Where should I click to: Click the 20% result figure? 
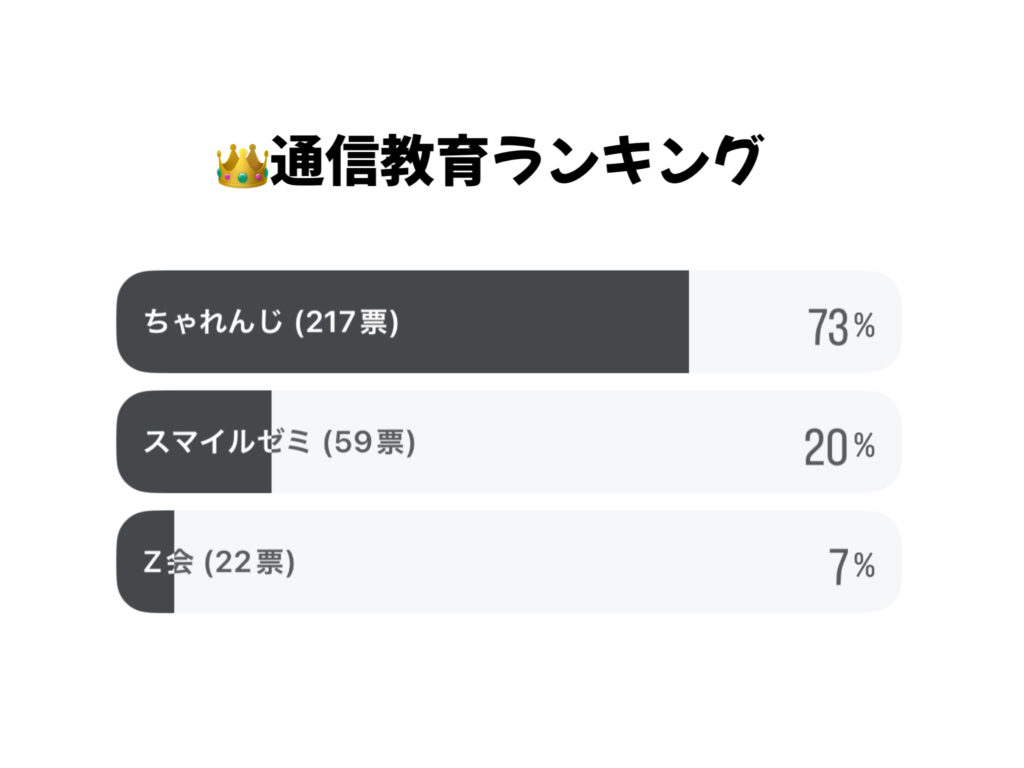[838, 447]
